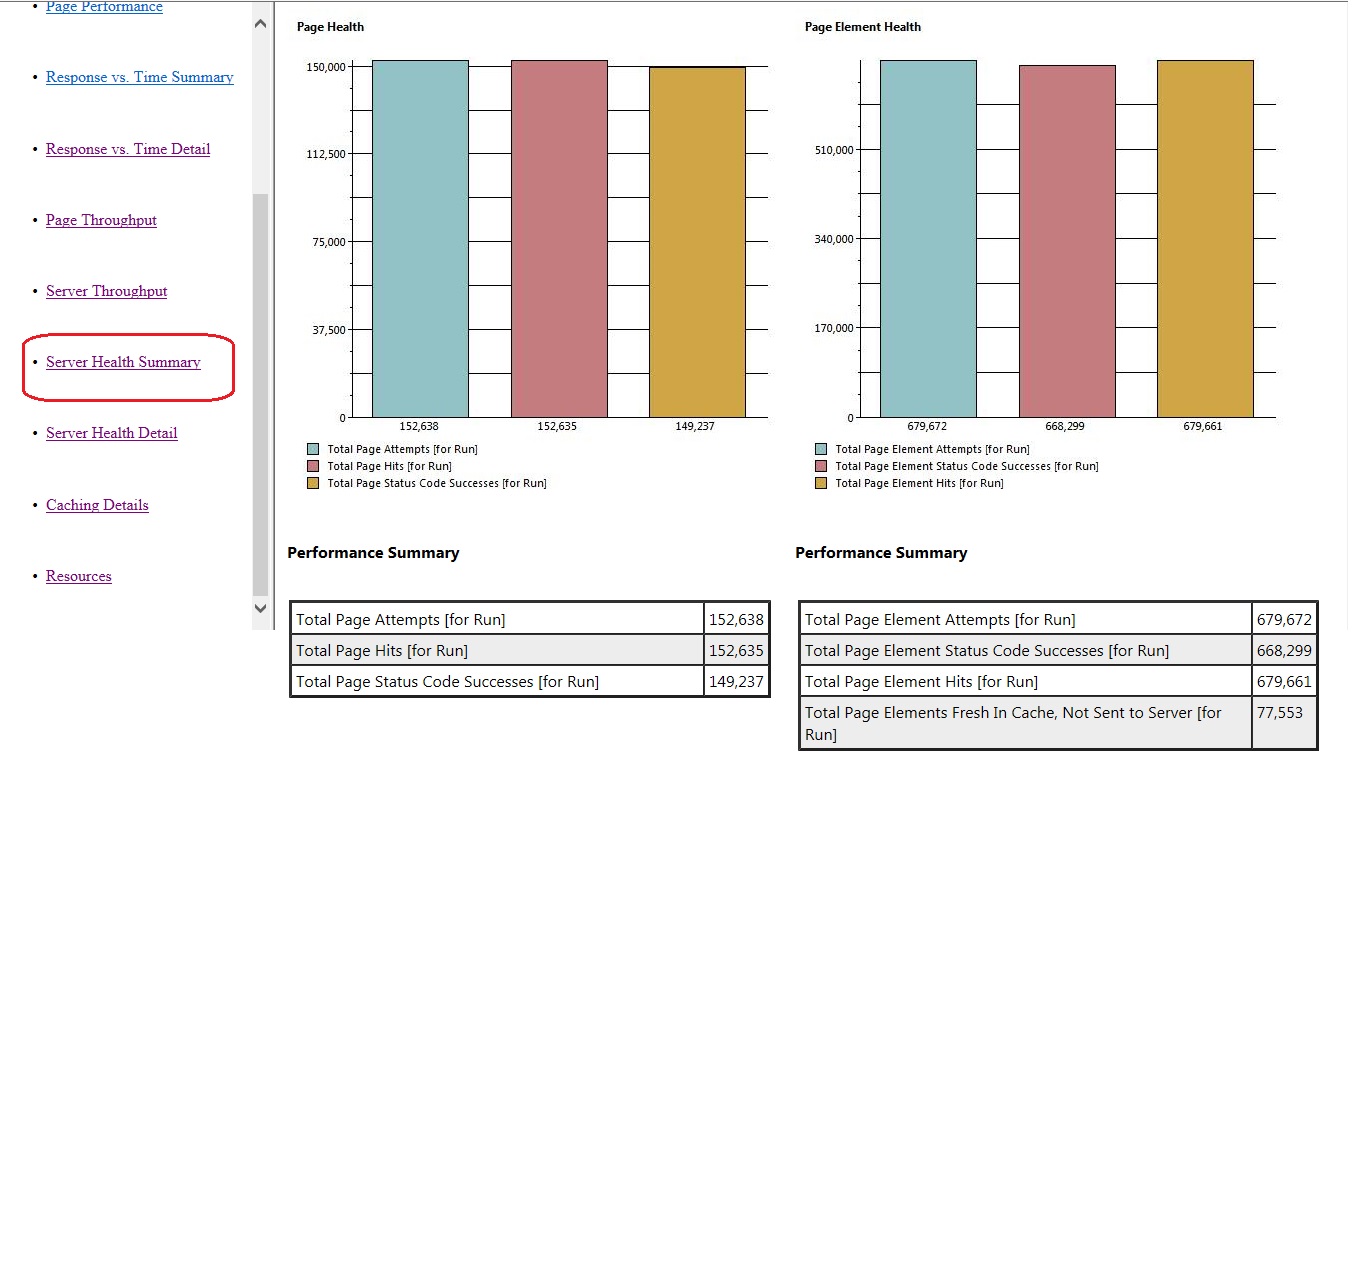Click the teal 679,672 bar in Page Element Health
1361x1263 pixels.
(x=928, y=239)
